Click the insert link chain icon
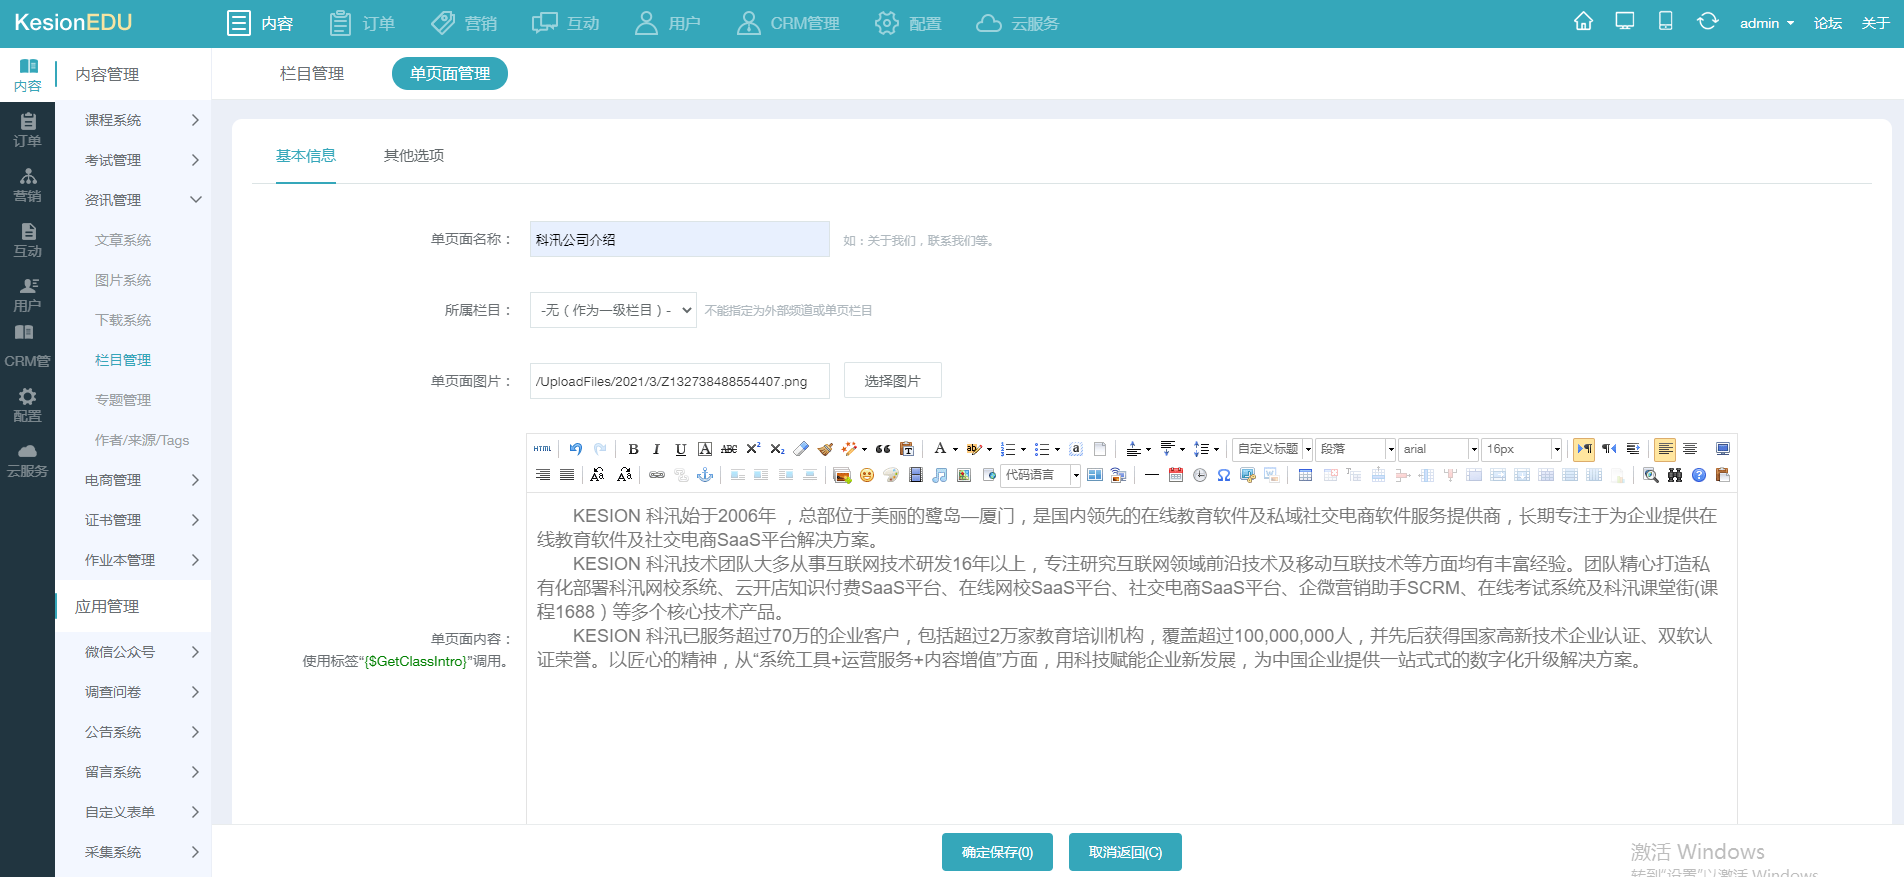The image size is (1904, 877). coord(657,475)
